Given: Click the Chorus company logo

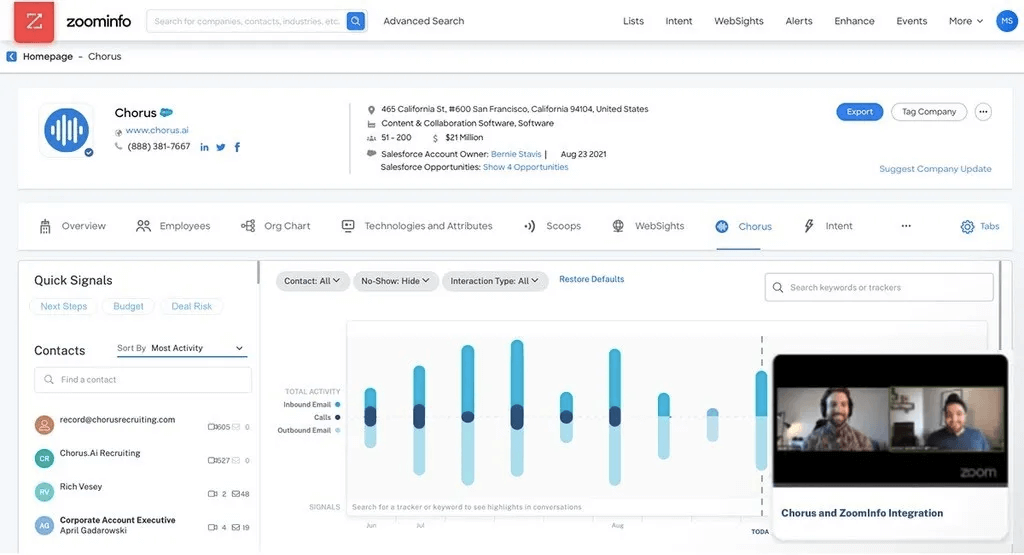Looking at the screenshot, I should click(x=66, y=130).
